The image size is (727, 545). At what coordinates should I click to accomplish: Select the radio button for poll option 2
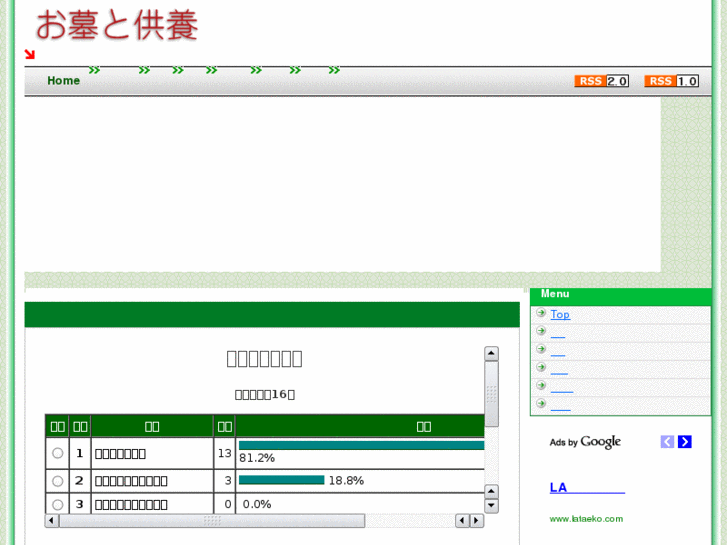click(58, 480)
